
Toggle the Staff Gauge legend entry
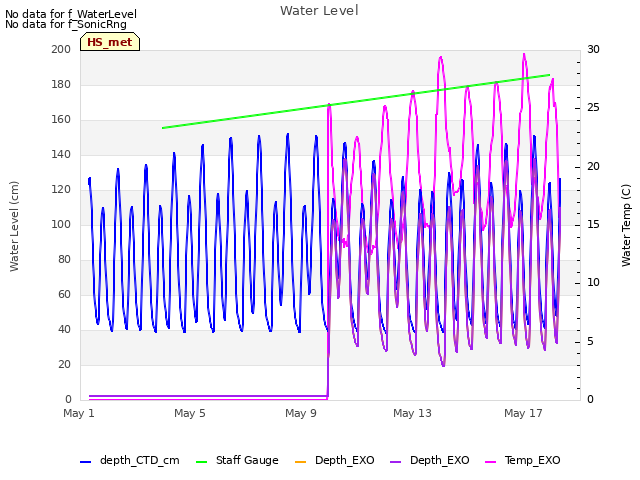click(x=237, y=460)
